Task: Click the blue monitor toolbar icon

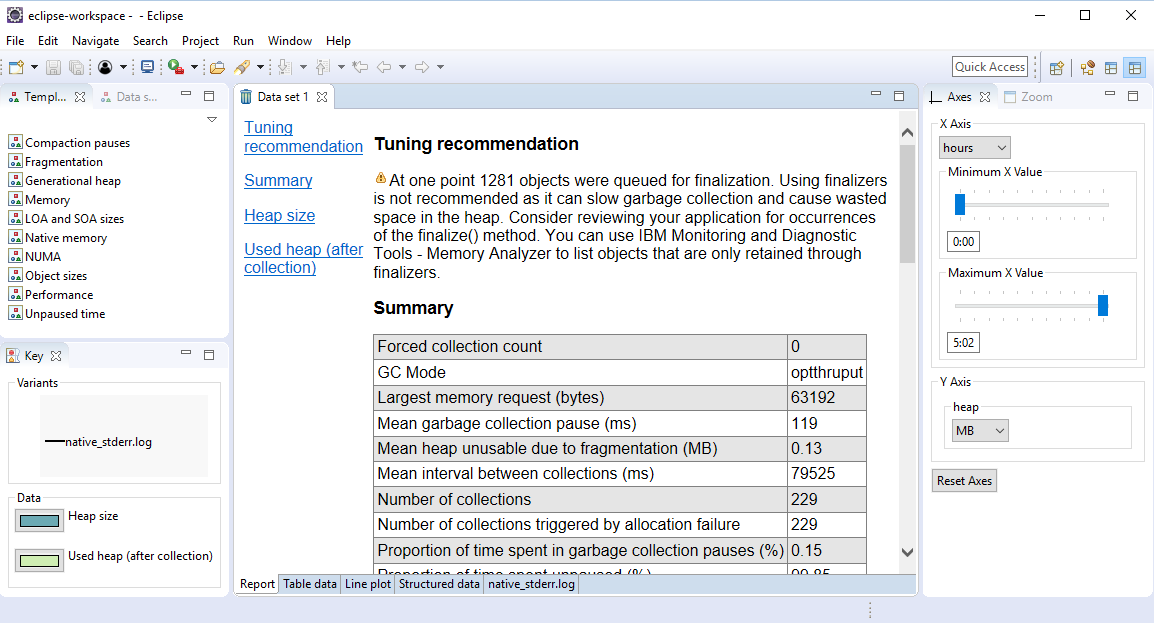Action: pos(147,68)
